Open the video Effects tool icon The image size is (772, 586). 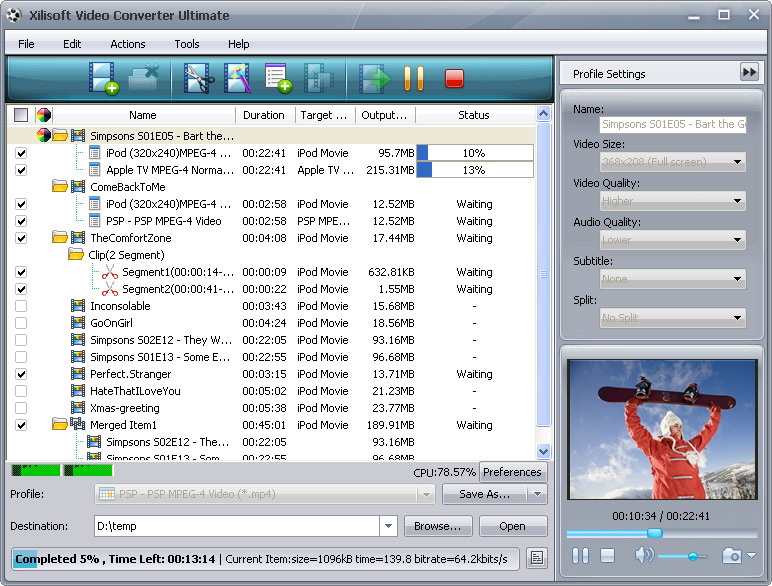click(x=237, y=78)
